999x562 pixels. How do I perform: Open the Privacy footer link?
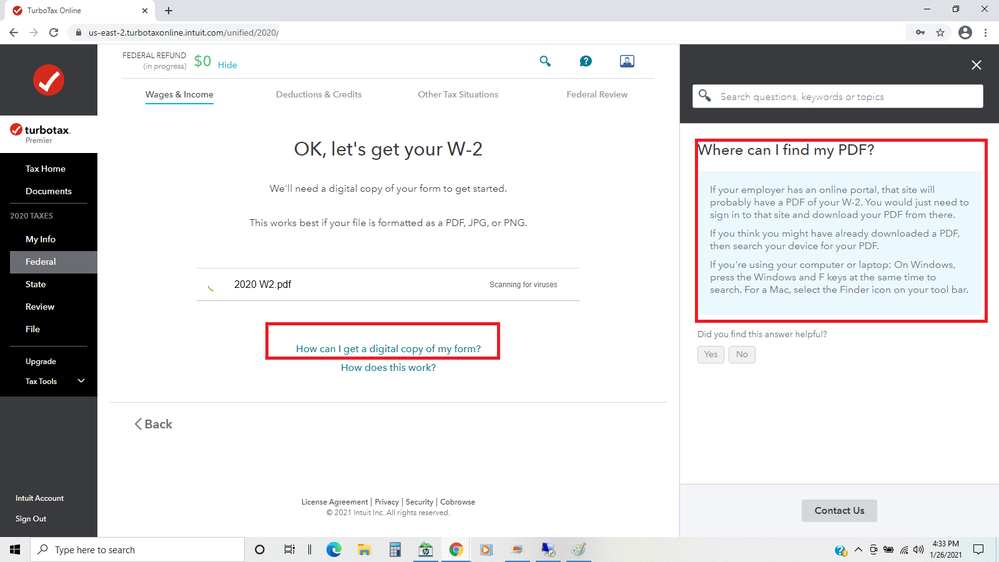[387, 502]
